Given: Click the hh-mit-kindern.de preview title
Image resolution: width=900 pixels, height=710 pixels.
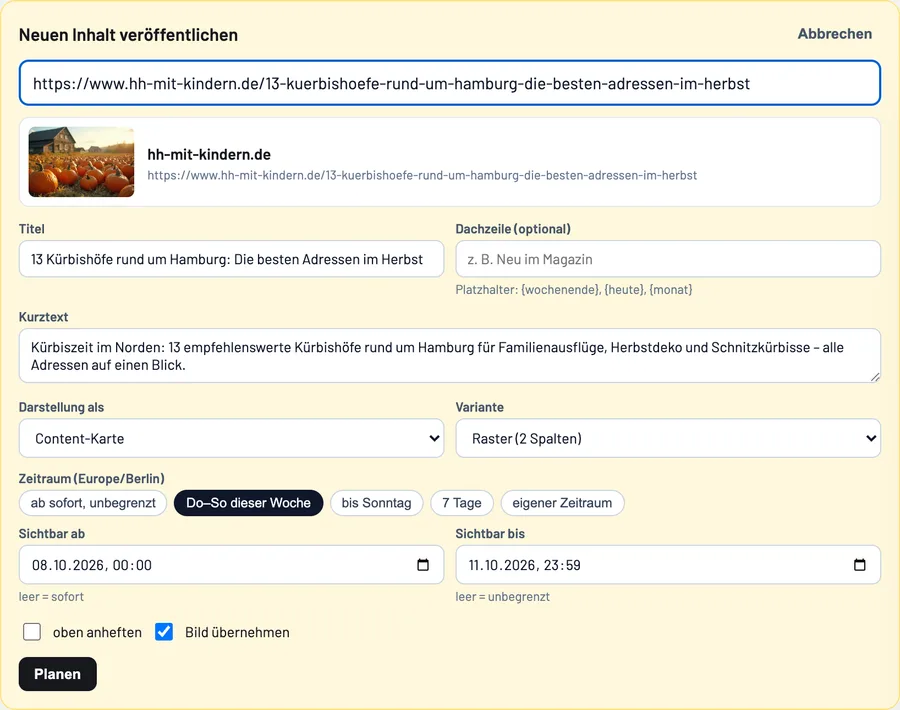Looking at the screenshot, I should tap(209, 154).
